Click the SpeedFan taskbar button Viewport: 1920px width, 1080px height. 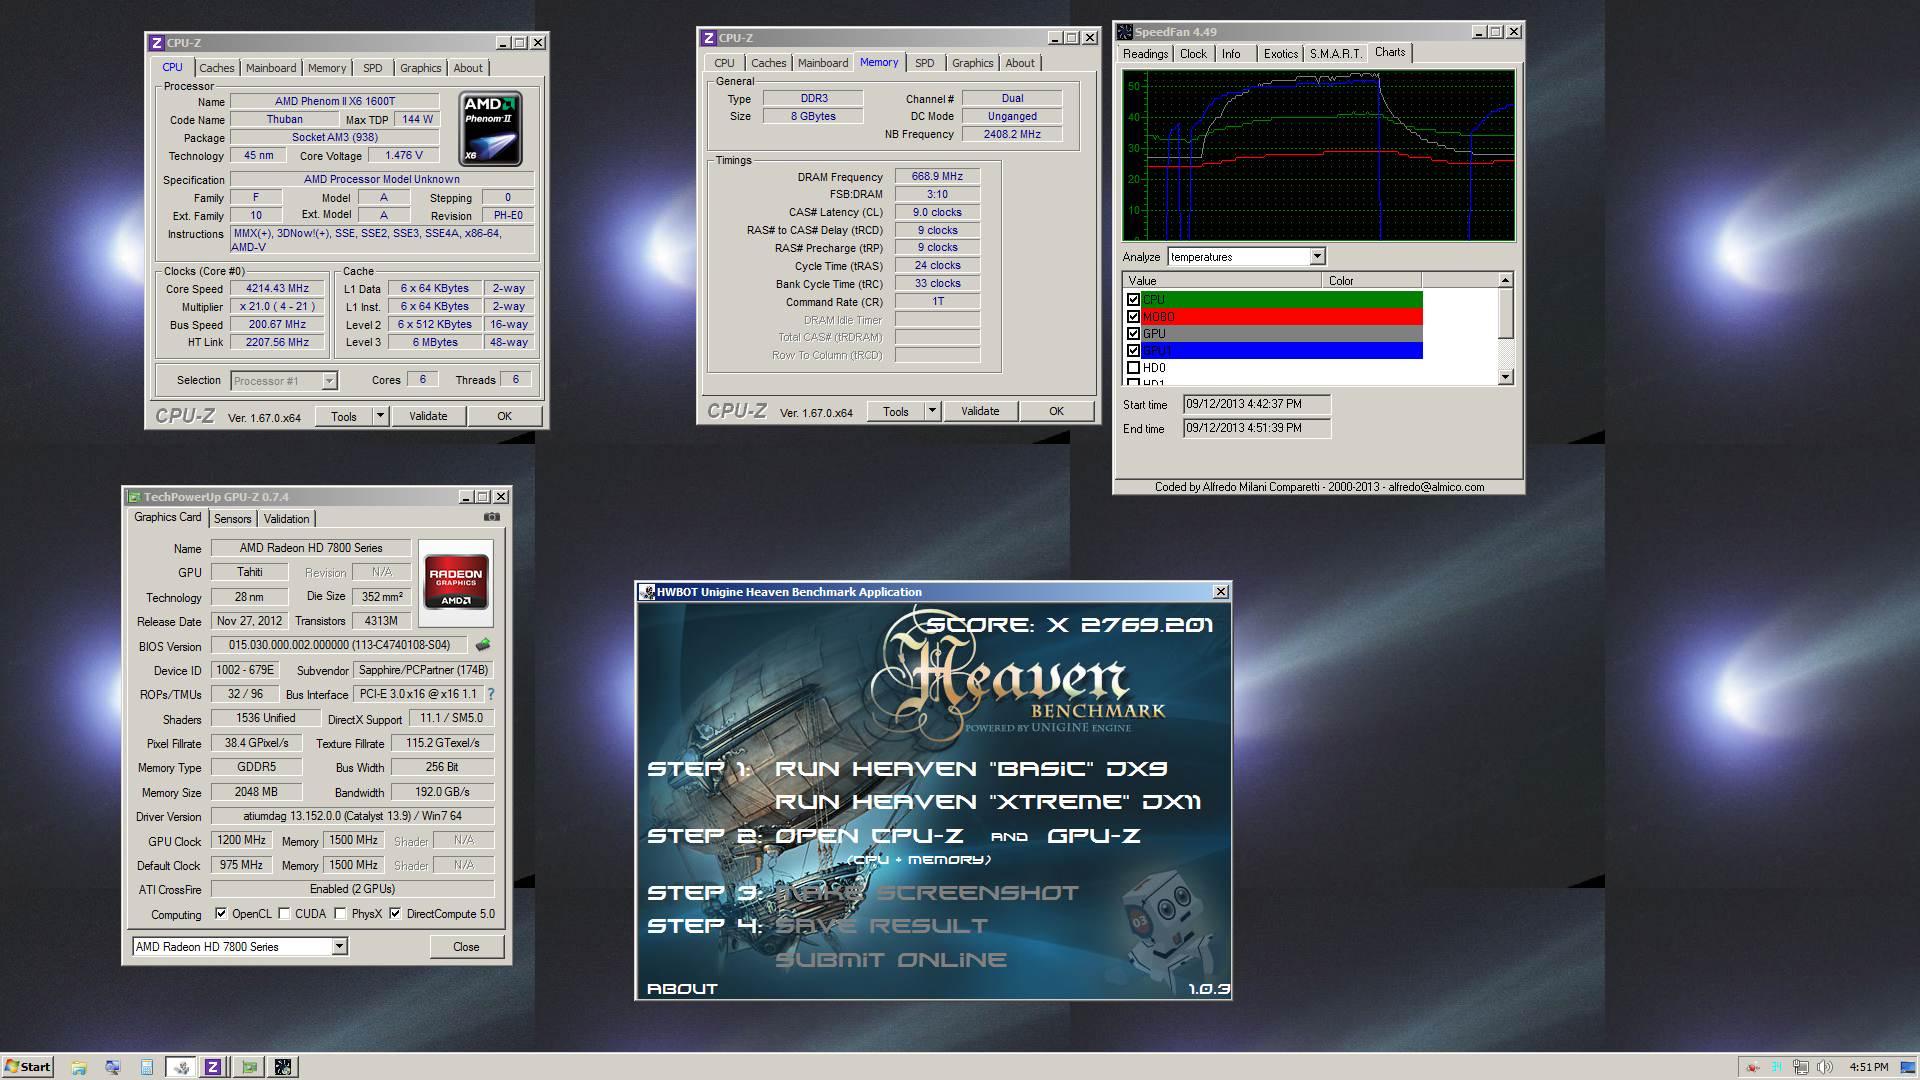point(283,1067)
